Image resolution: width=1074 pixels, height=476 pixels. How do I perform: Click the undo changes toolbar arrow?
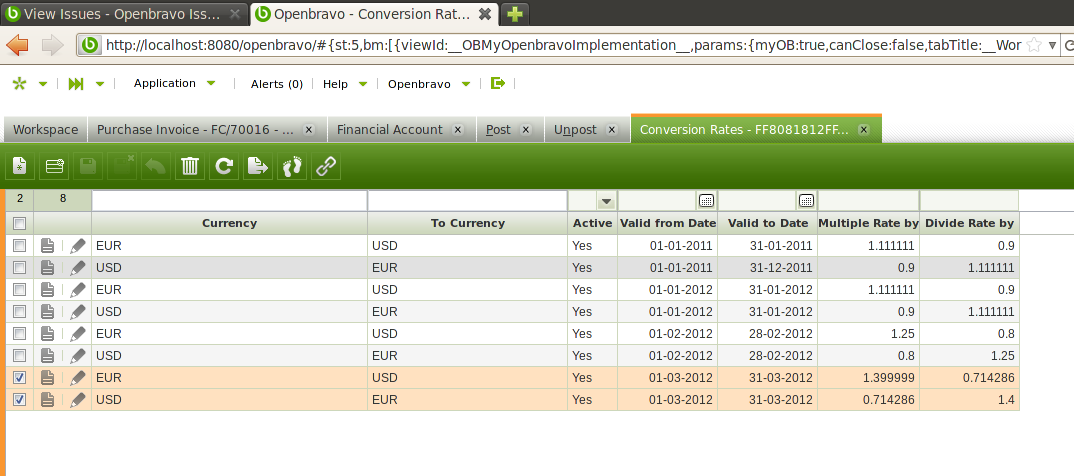click(155, 166)
